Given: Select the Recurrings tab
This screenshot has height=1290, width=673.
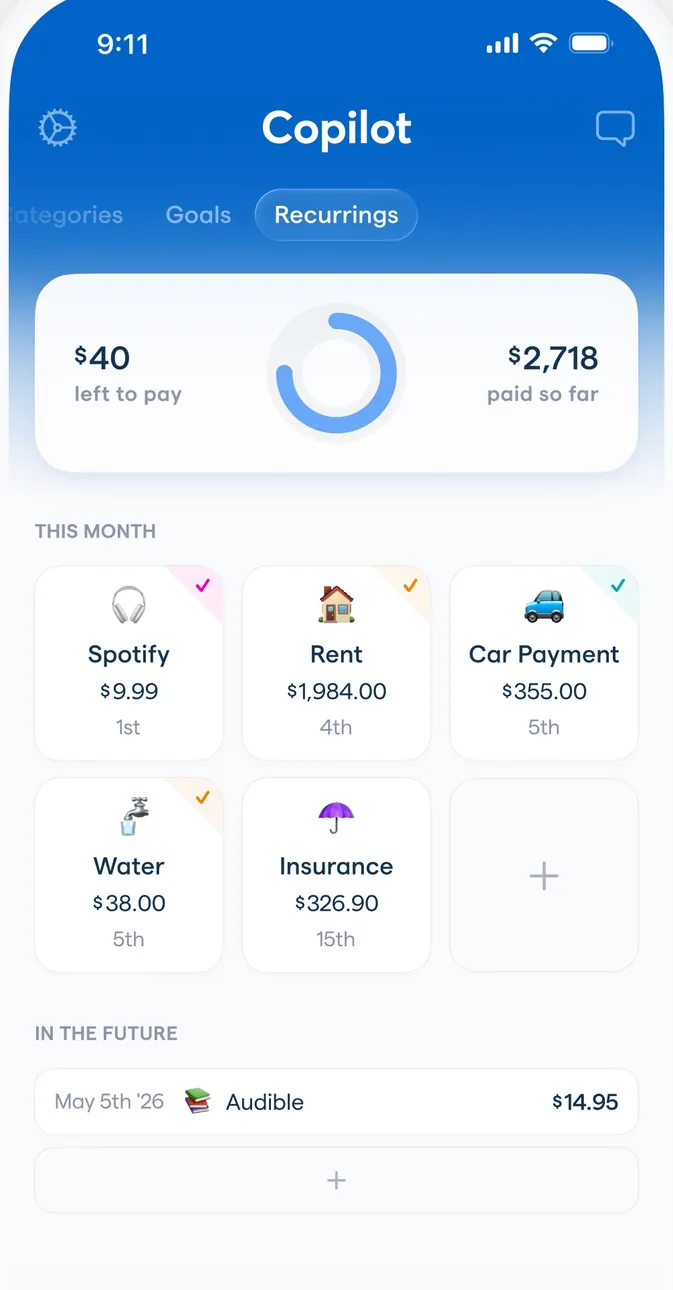Looking at the screenshot, I should tap(336, 215).
